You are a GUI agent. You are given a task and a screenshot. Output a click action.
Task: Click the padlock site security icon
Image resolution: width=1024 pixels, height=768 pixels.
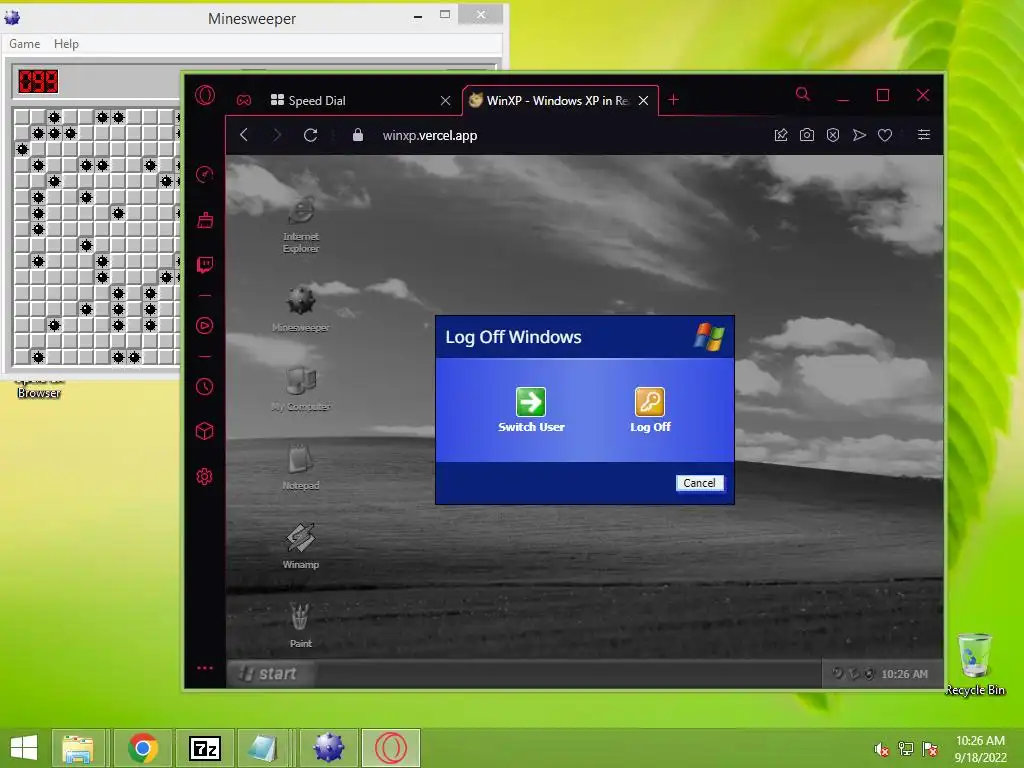358,135
